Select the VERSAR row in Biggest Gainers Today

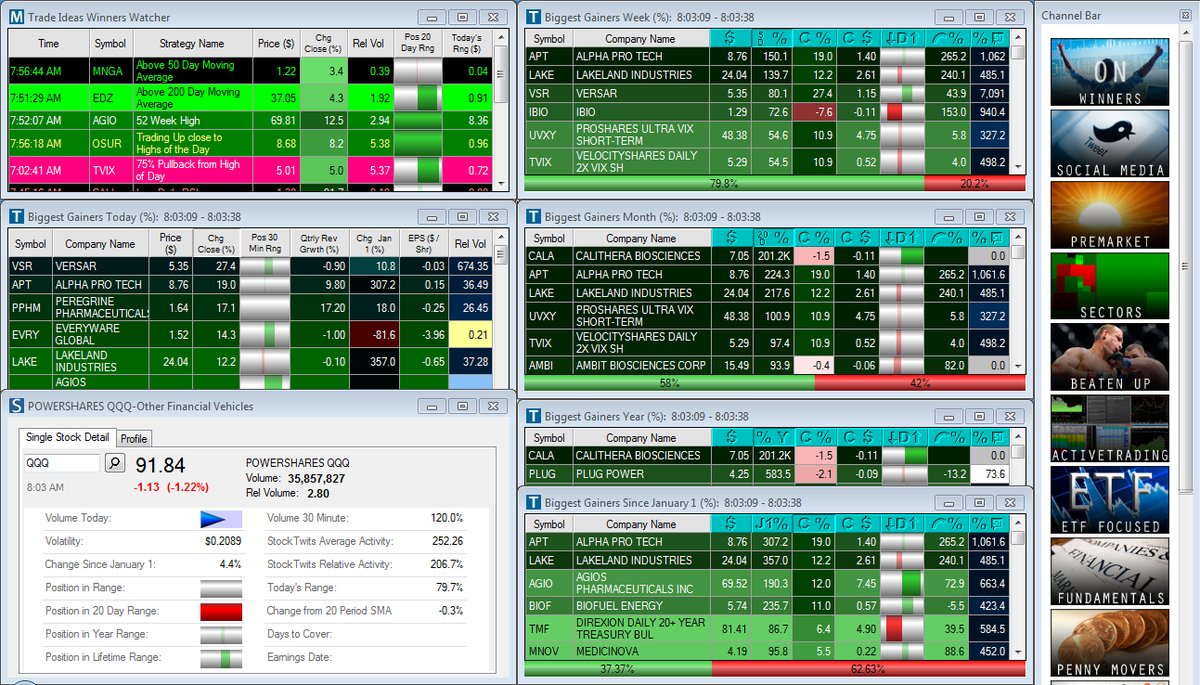tap(251, 266)
